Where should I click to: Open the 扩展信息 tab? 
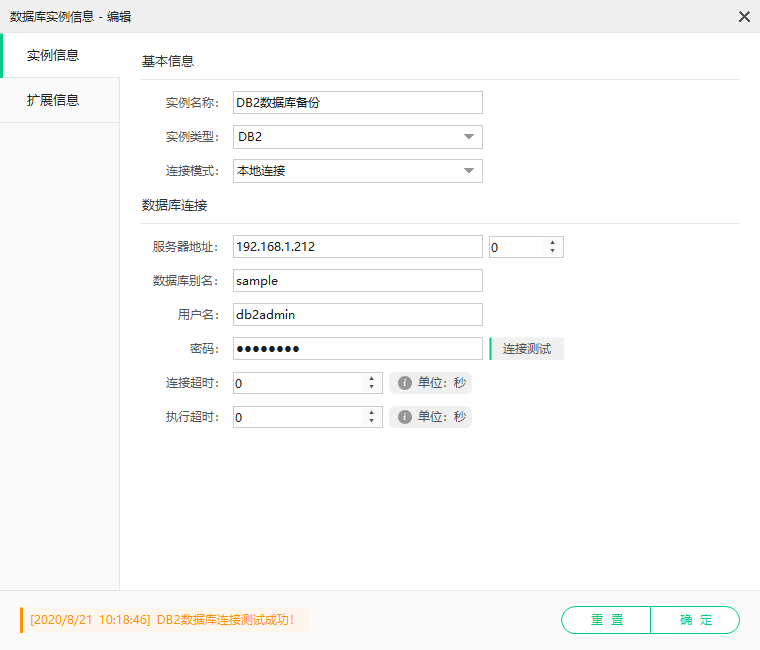click(x=60, y=100)
